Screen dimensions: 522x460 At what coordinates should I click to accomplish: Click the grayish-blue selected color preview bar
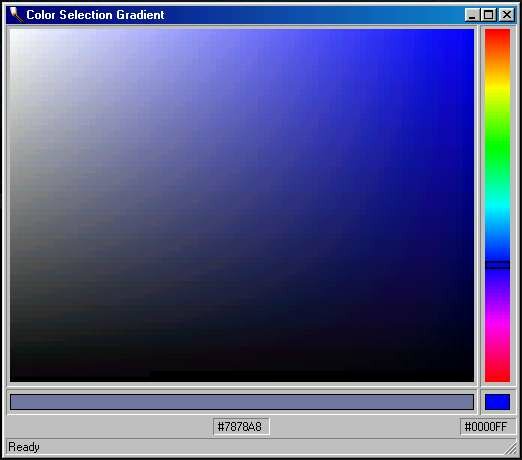[242, 402]
